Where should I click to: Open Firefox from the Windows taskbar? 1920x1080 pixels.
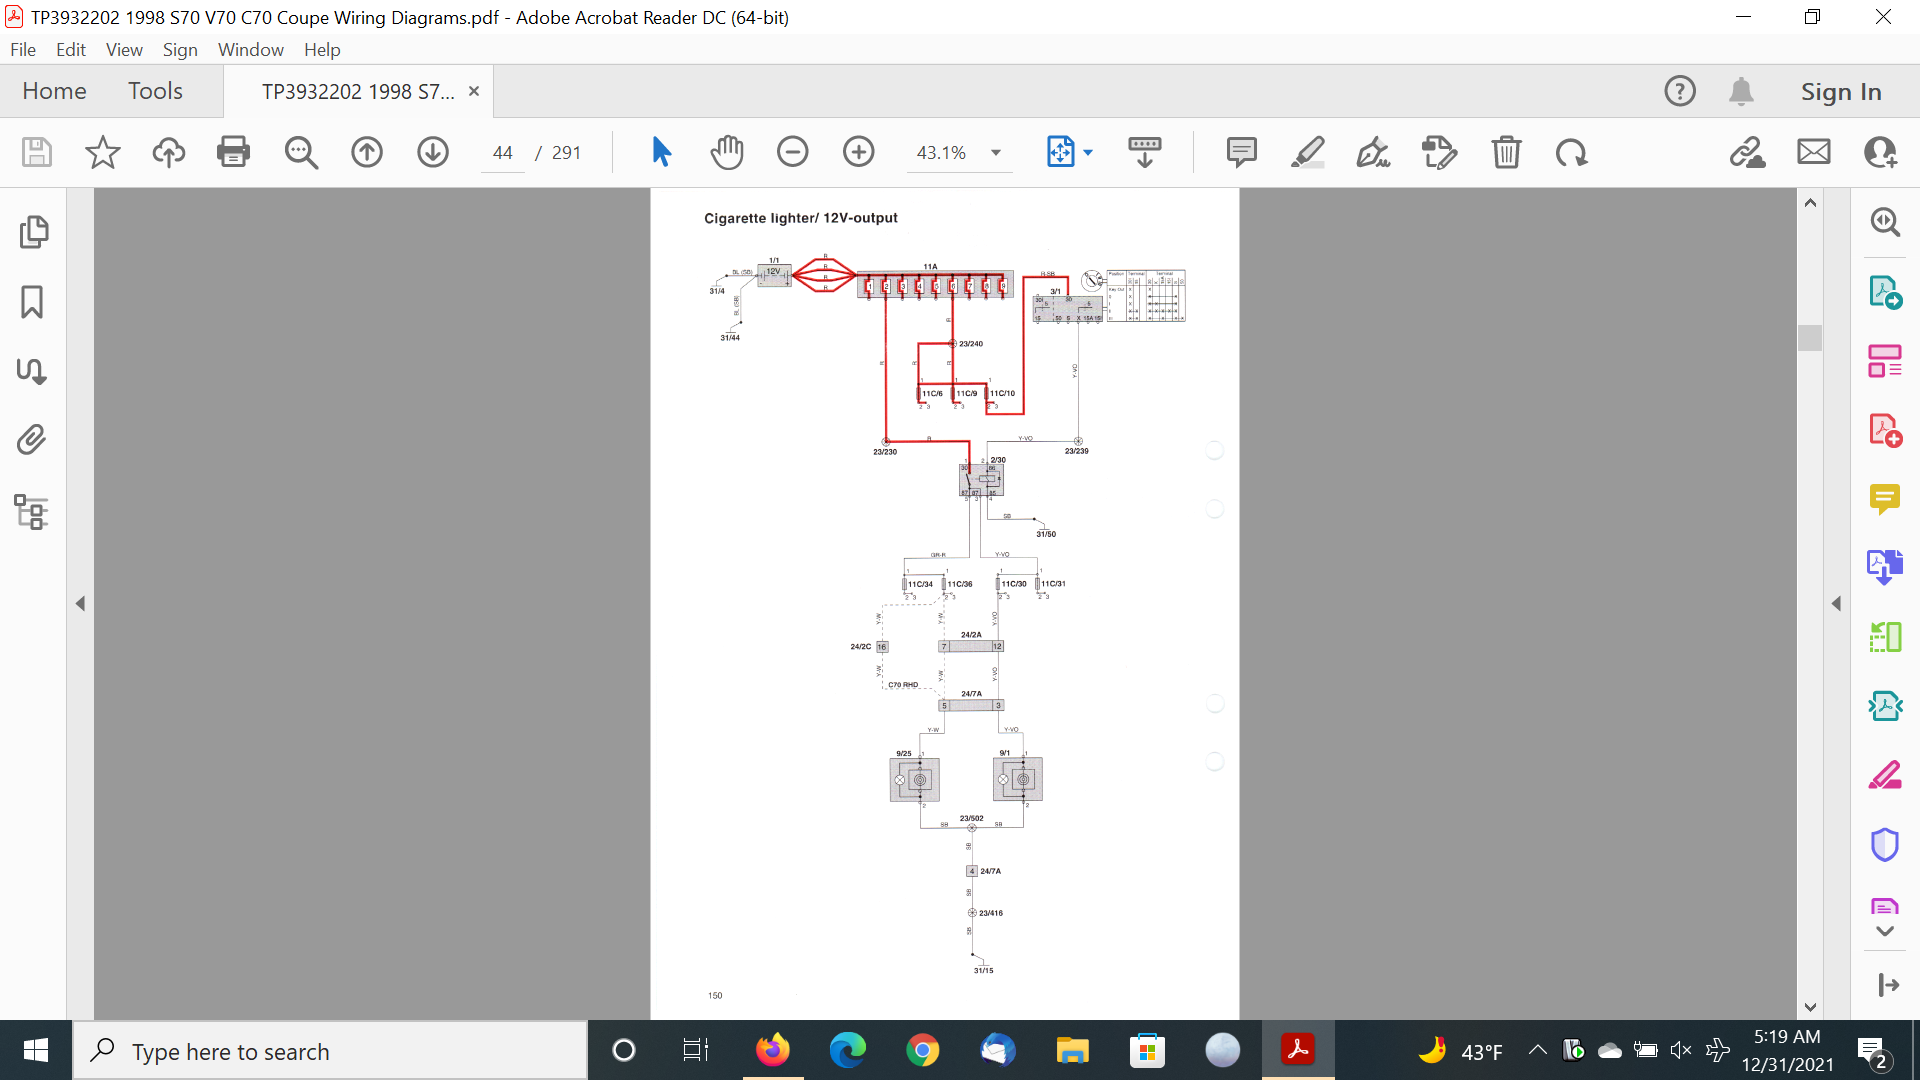pos(772,1051)
